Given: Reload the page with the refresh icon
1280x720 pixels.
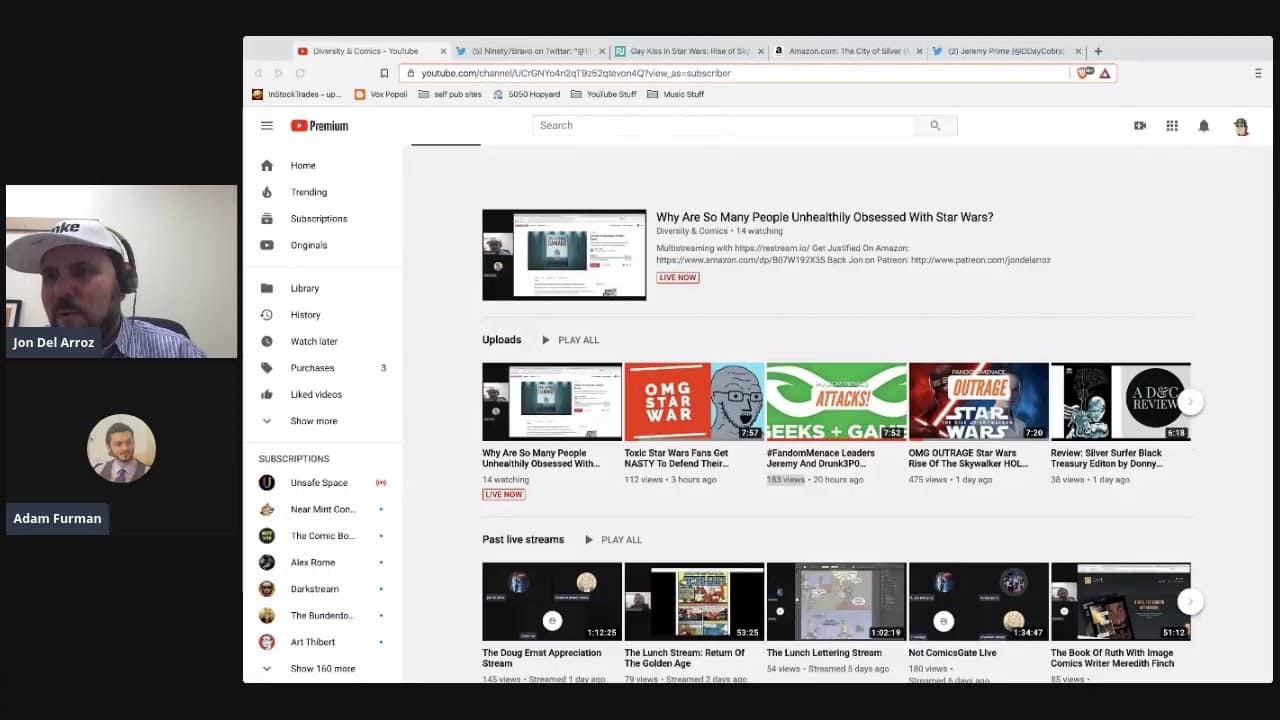Looking at the screenshot, I should pyautogui.click(x=300, y=73).
